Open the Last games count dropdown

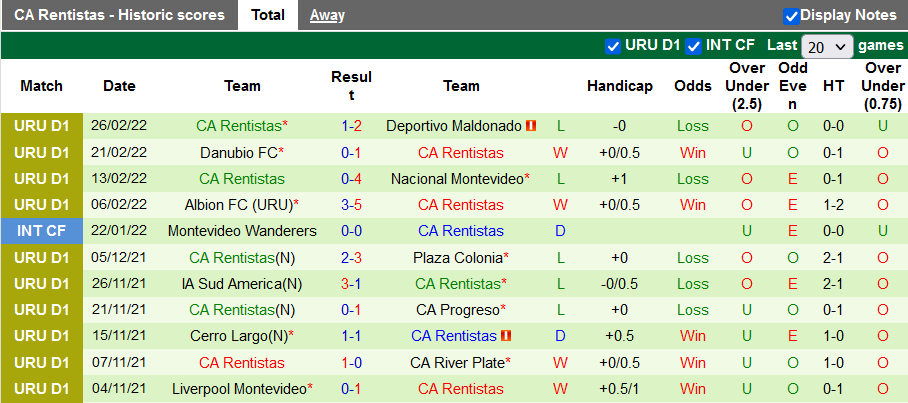click(826, 47)
